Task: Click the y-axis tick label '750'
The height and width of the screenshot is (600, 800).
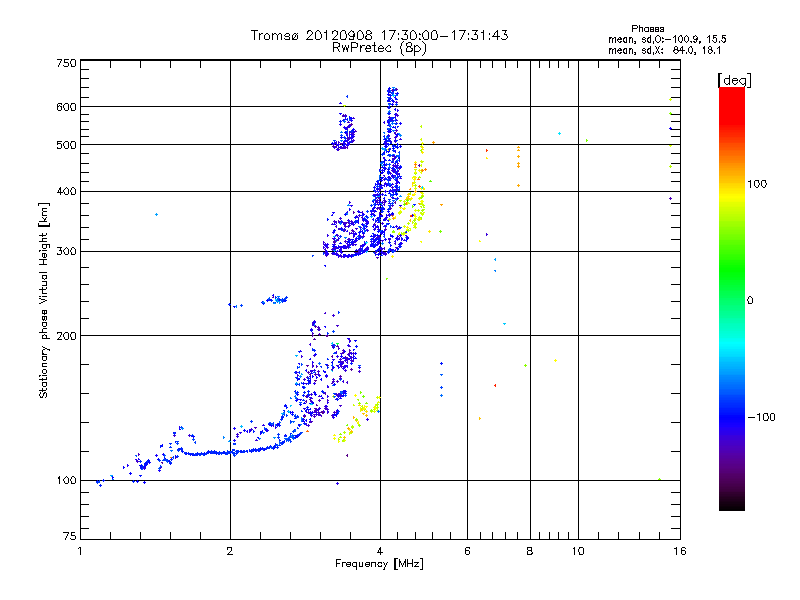Action: pyautogui.click(x=66, y=63)
